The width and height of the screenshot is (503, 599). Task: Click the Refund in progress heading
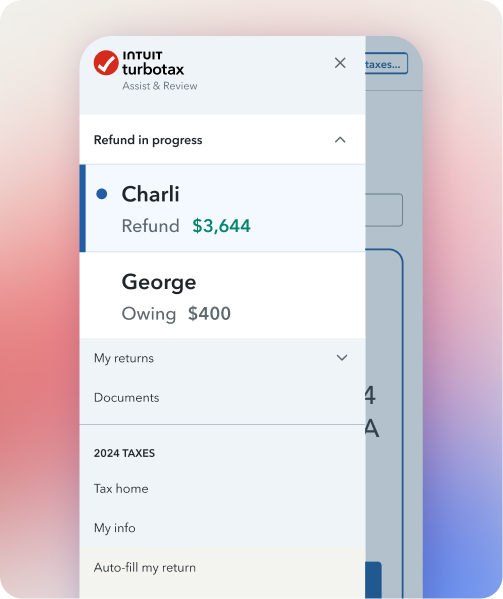pos(148,140)
